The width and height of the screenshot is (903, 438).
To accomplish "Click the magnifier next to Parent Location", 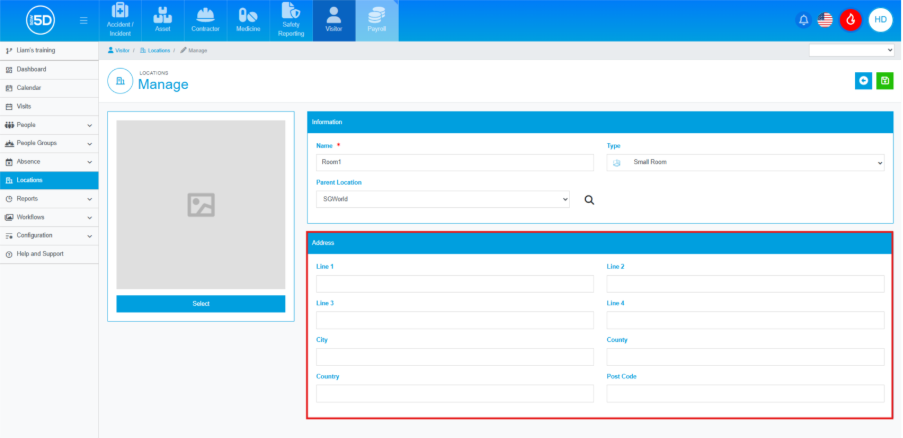I will click(589, 200).
